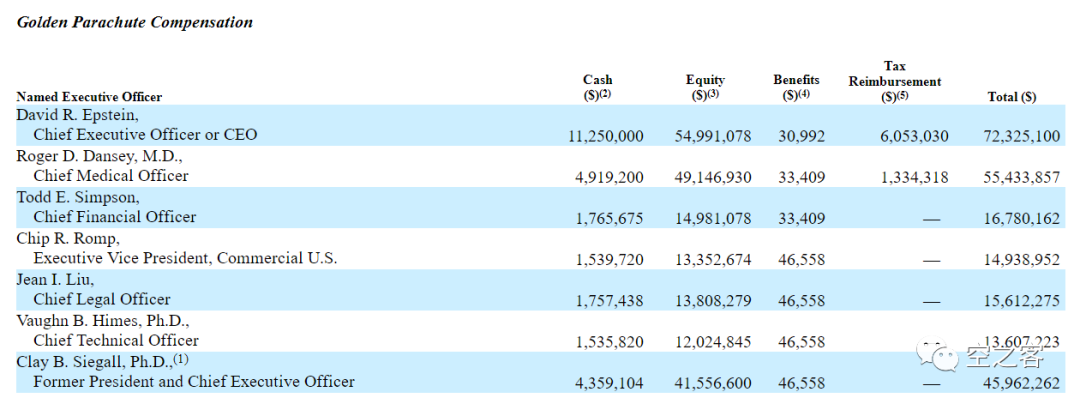
Task: Click the Golden Parachute Compensation heading
Action: pos(135,22)
